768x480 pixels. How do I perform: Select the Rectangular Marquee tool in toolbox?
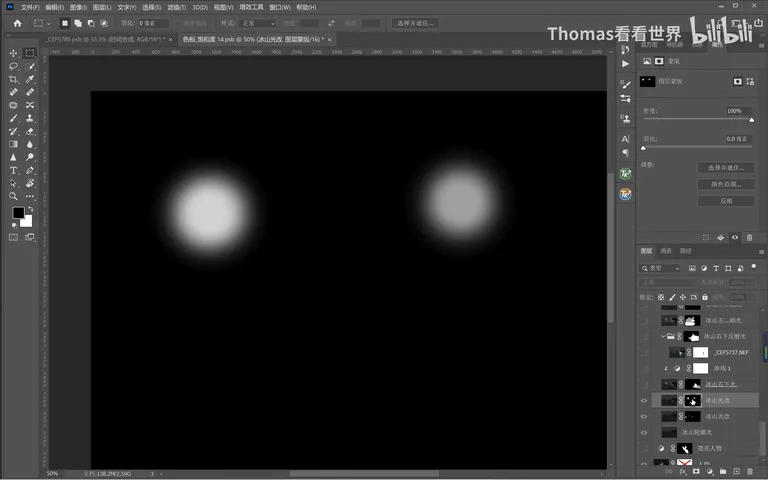pos(30,53)
